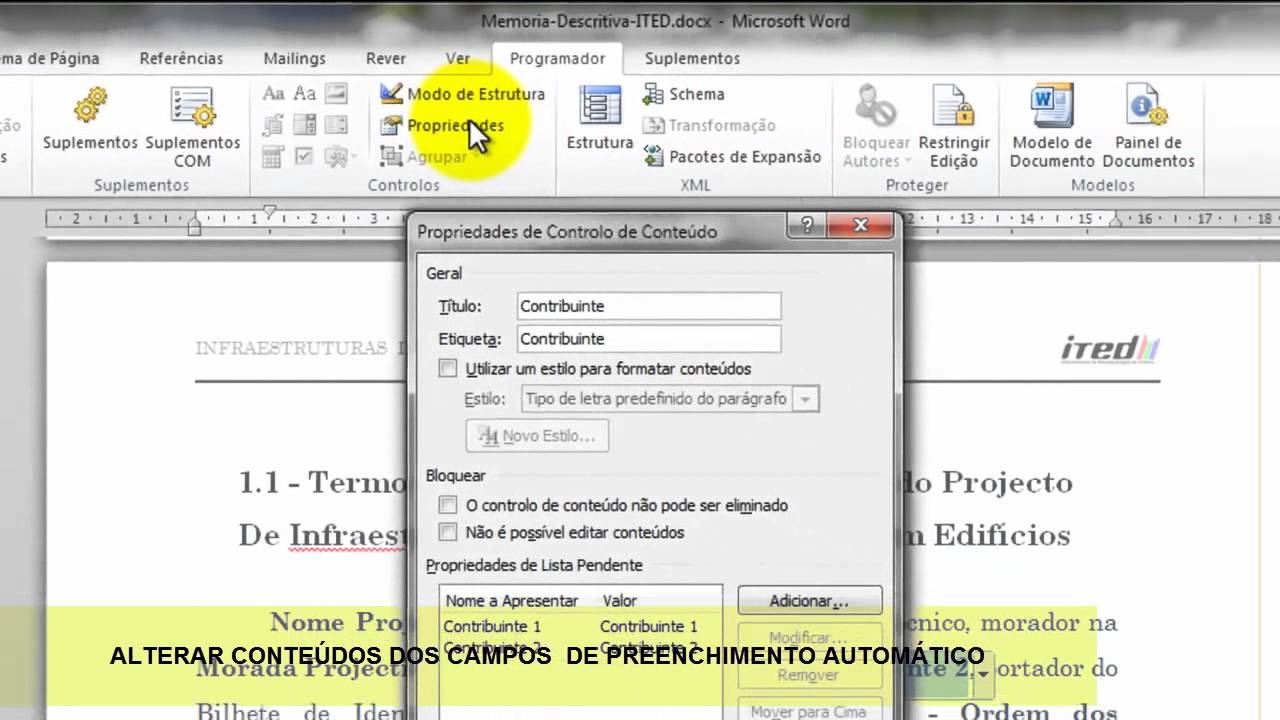Click the Etiqueta input field
Screen dimensions: 1280x720
click(x=649, y=339)
